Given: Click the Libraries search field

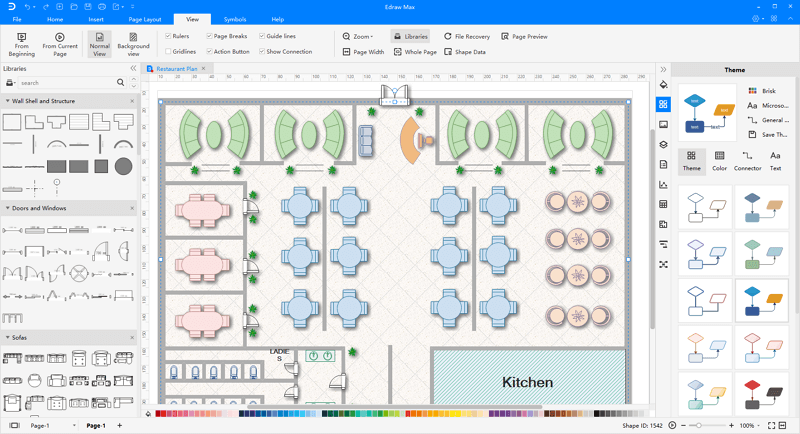Looking at the screenshot, I should coord(66,83).
